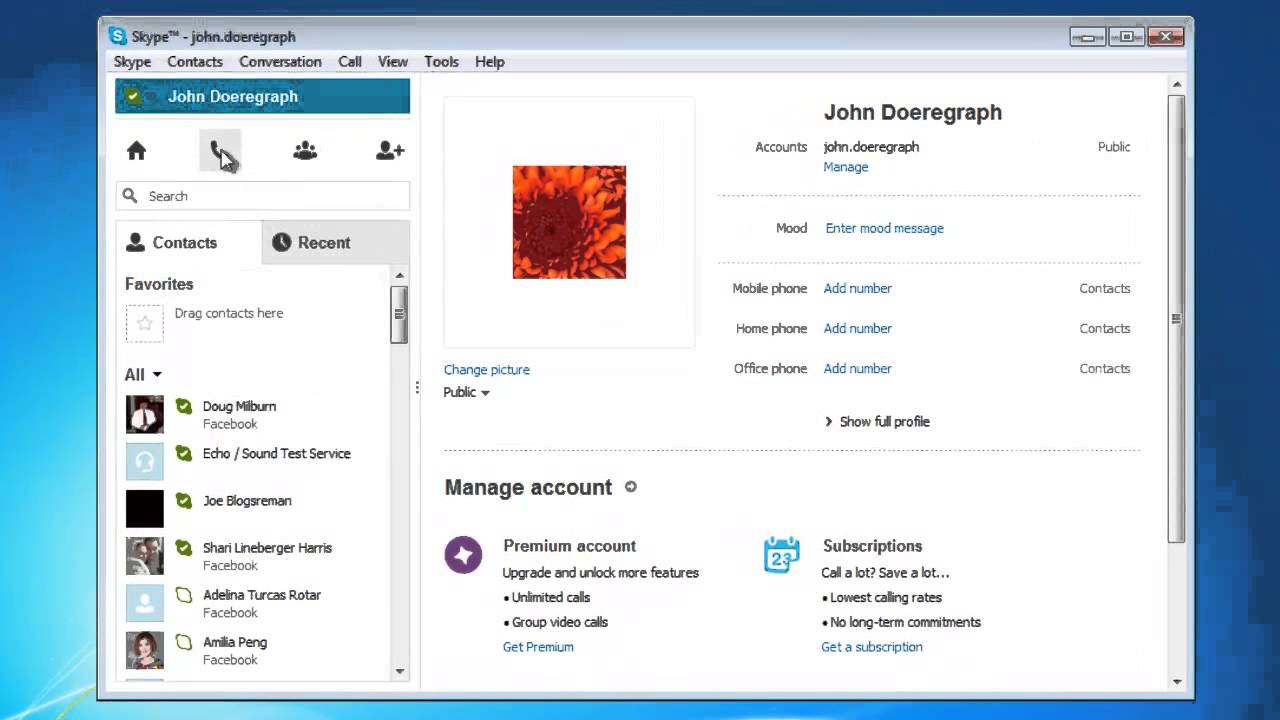This screenshot has height=720, width=1280.
Task: Add number for Office phone
Action: [x=858, y=368]
